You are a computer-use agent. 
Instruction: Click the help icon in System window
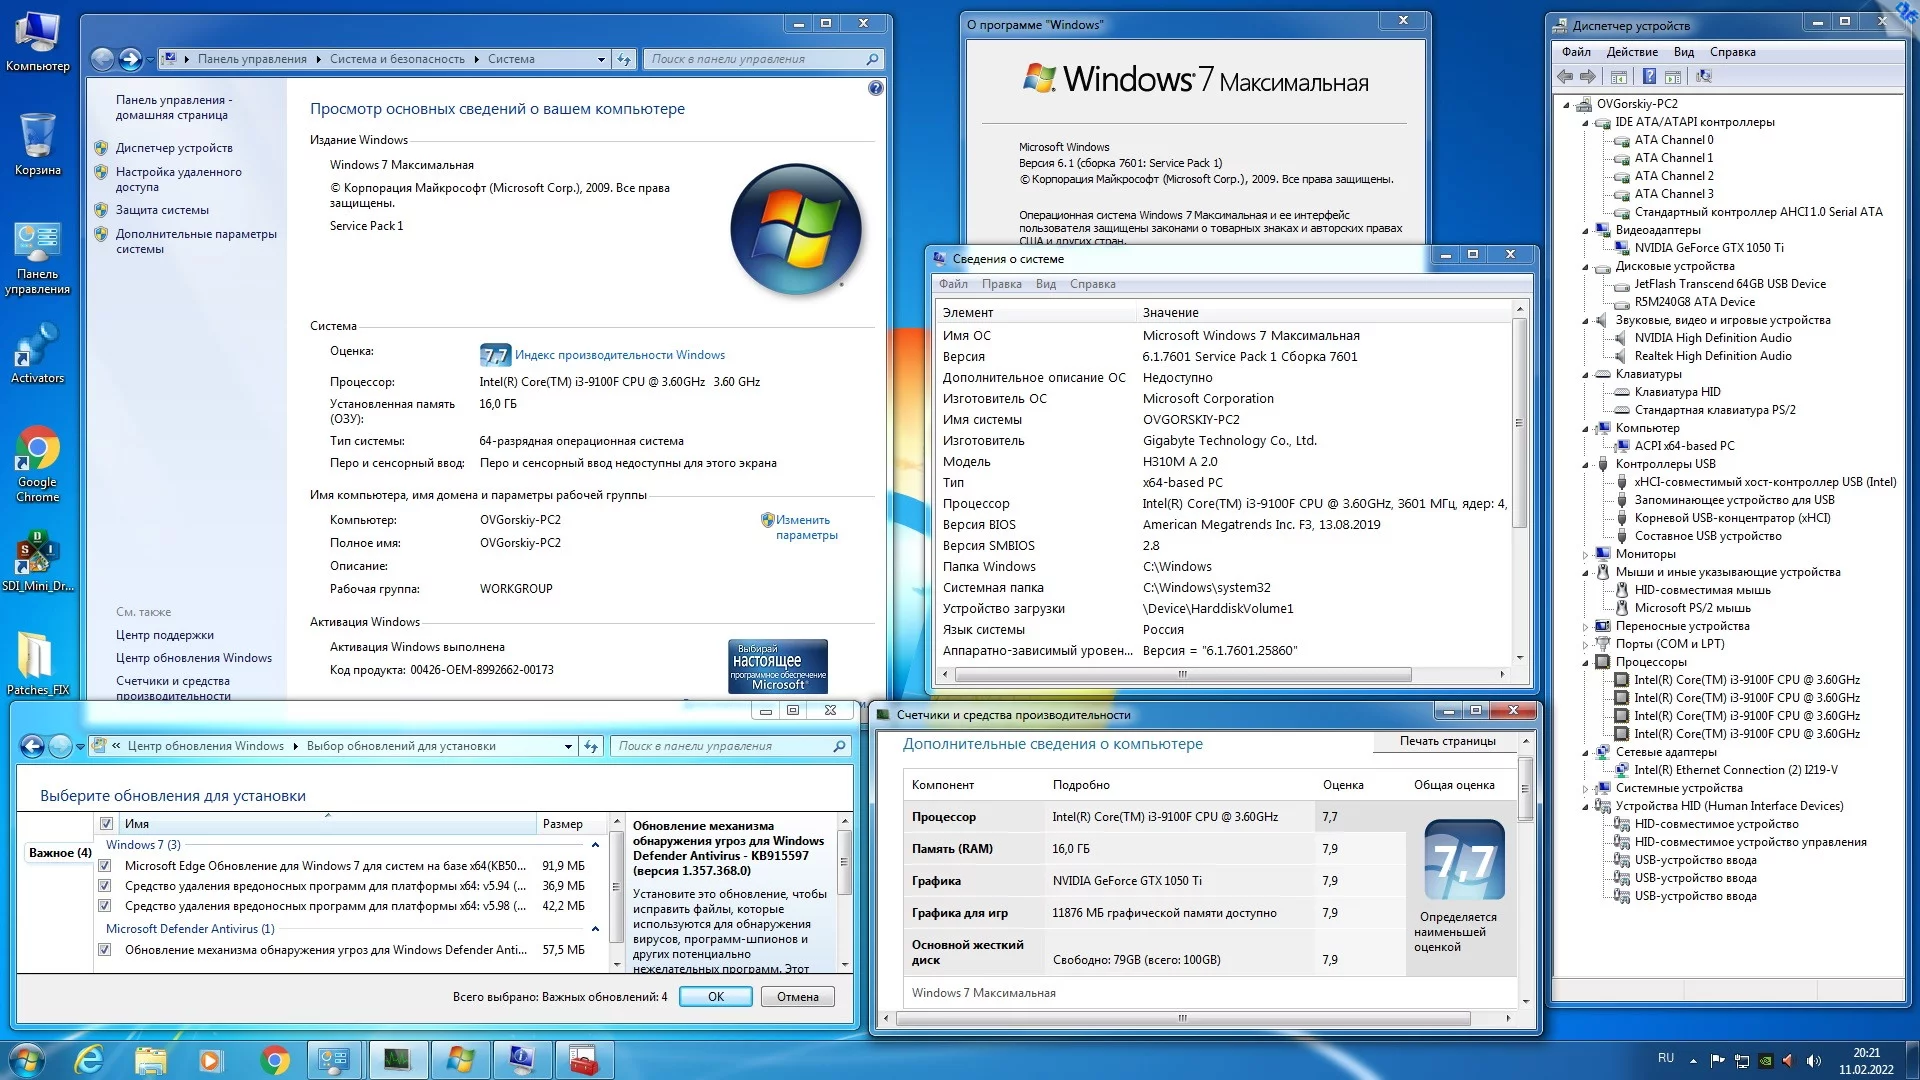[x=875, y=88]
